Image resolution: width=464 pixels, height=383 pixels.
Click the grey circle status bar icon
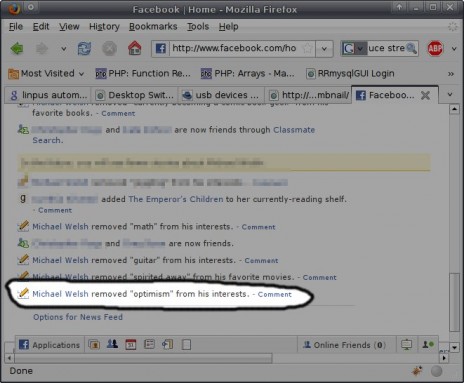[436, 371]
